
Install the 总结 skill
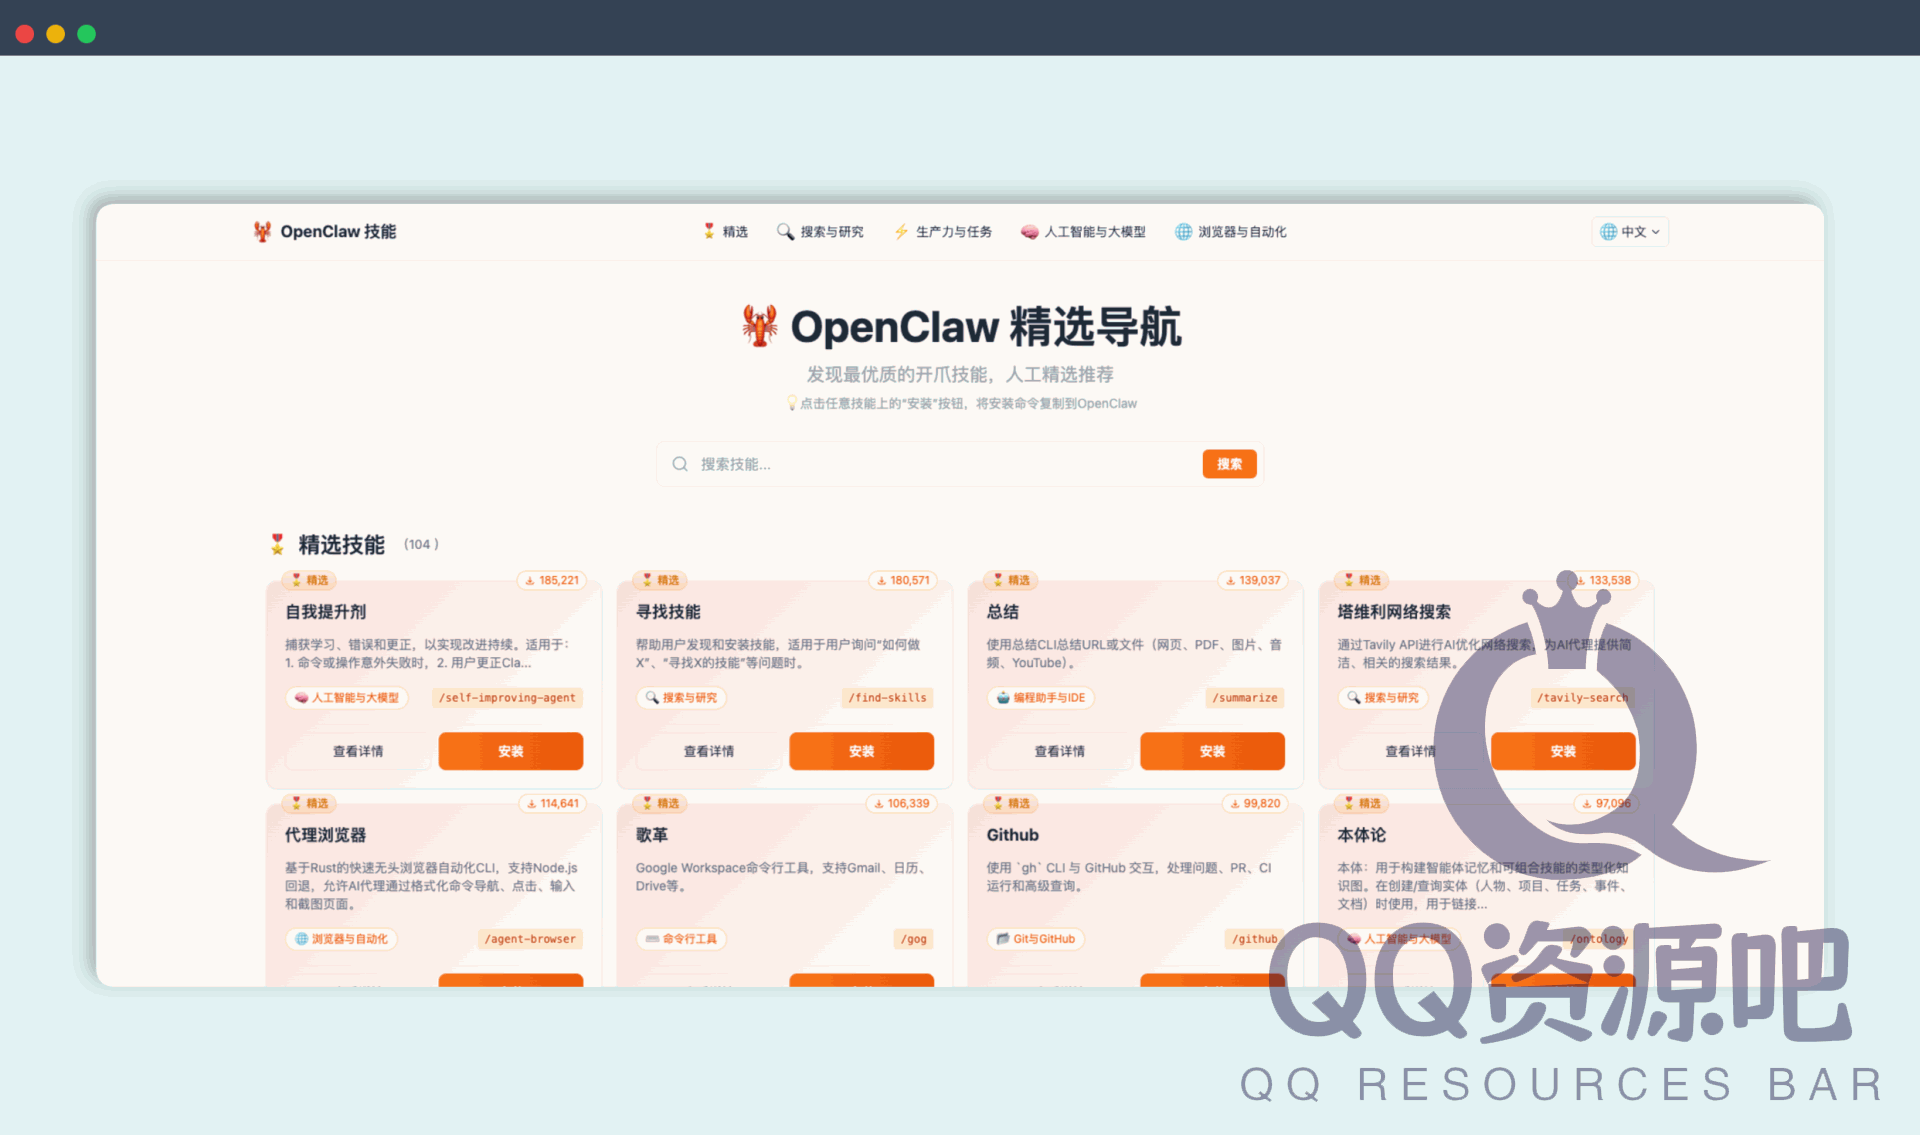point(1212,751)
